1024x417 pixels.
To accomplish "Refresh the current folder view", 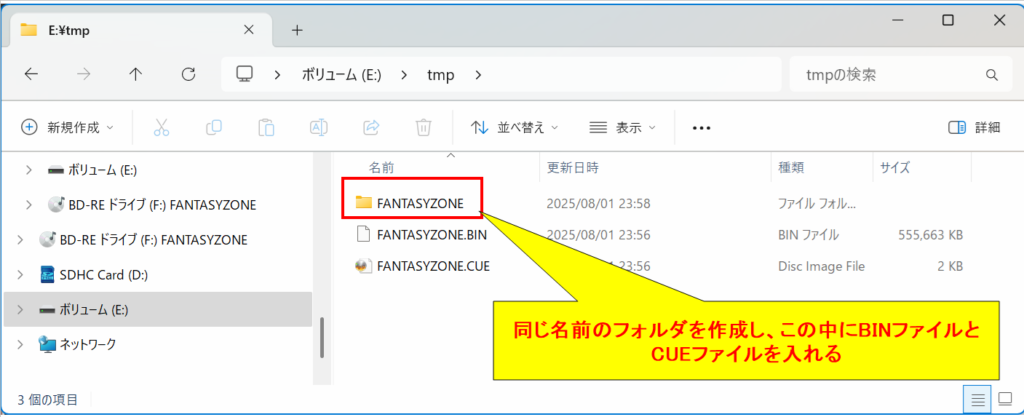I will pos(188,74).
